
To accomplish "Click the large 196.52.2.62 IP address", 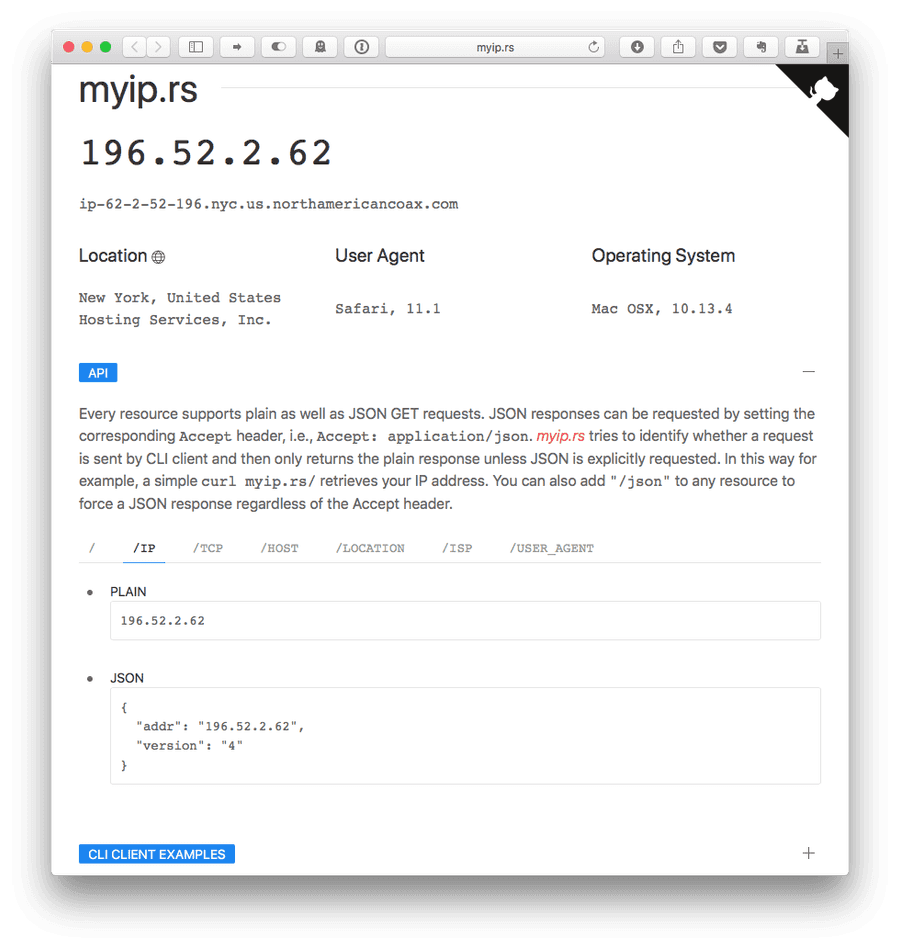I will (206, 153).
